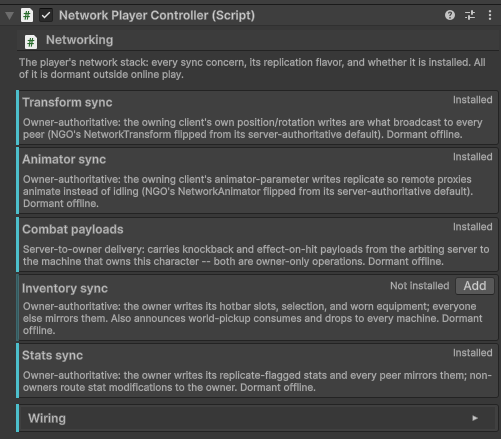Collapse the Network Player Controller foldout triangle

(x=9, y=15)
